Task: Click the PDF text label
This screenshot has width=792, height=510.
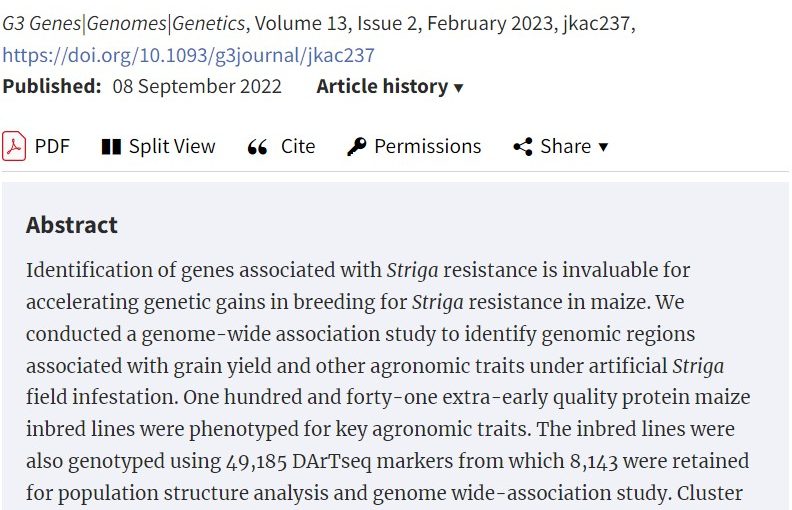Action: pyautogui.click(x=52, y=146)
